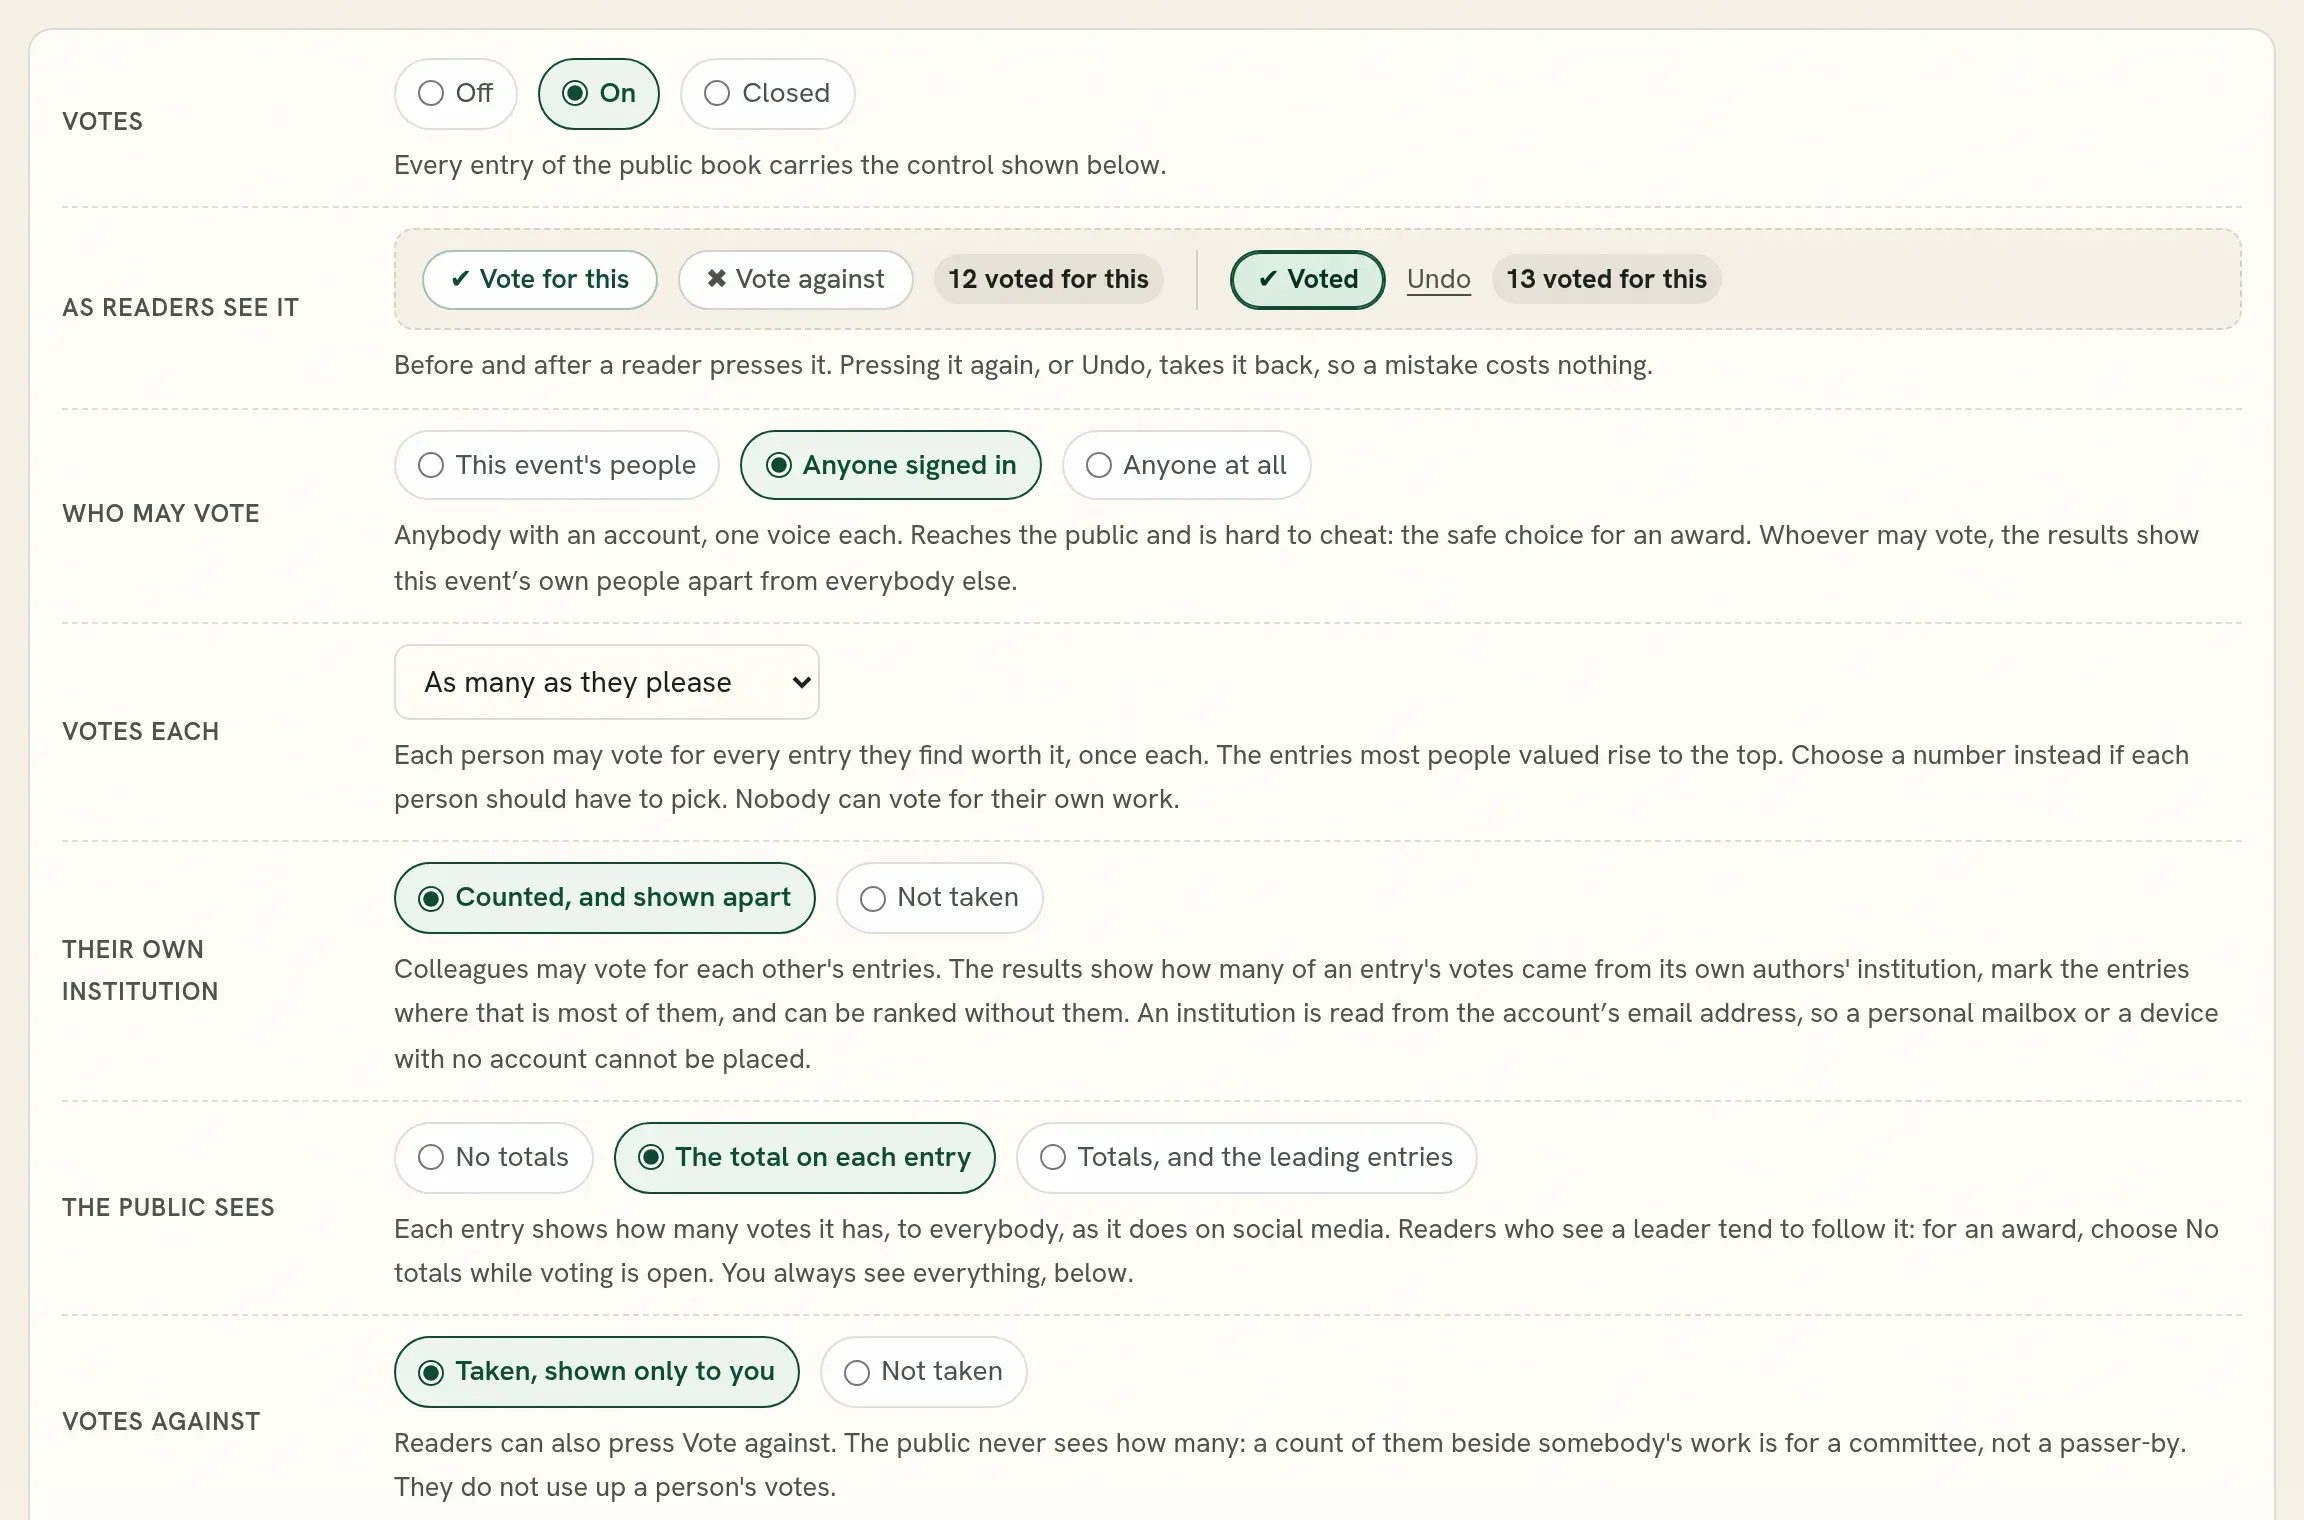Click the 'VOTES AGAINST' row label
2304x1520 pixels.
click(x=161, y=1422)
